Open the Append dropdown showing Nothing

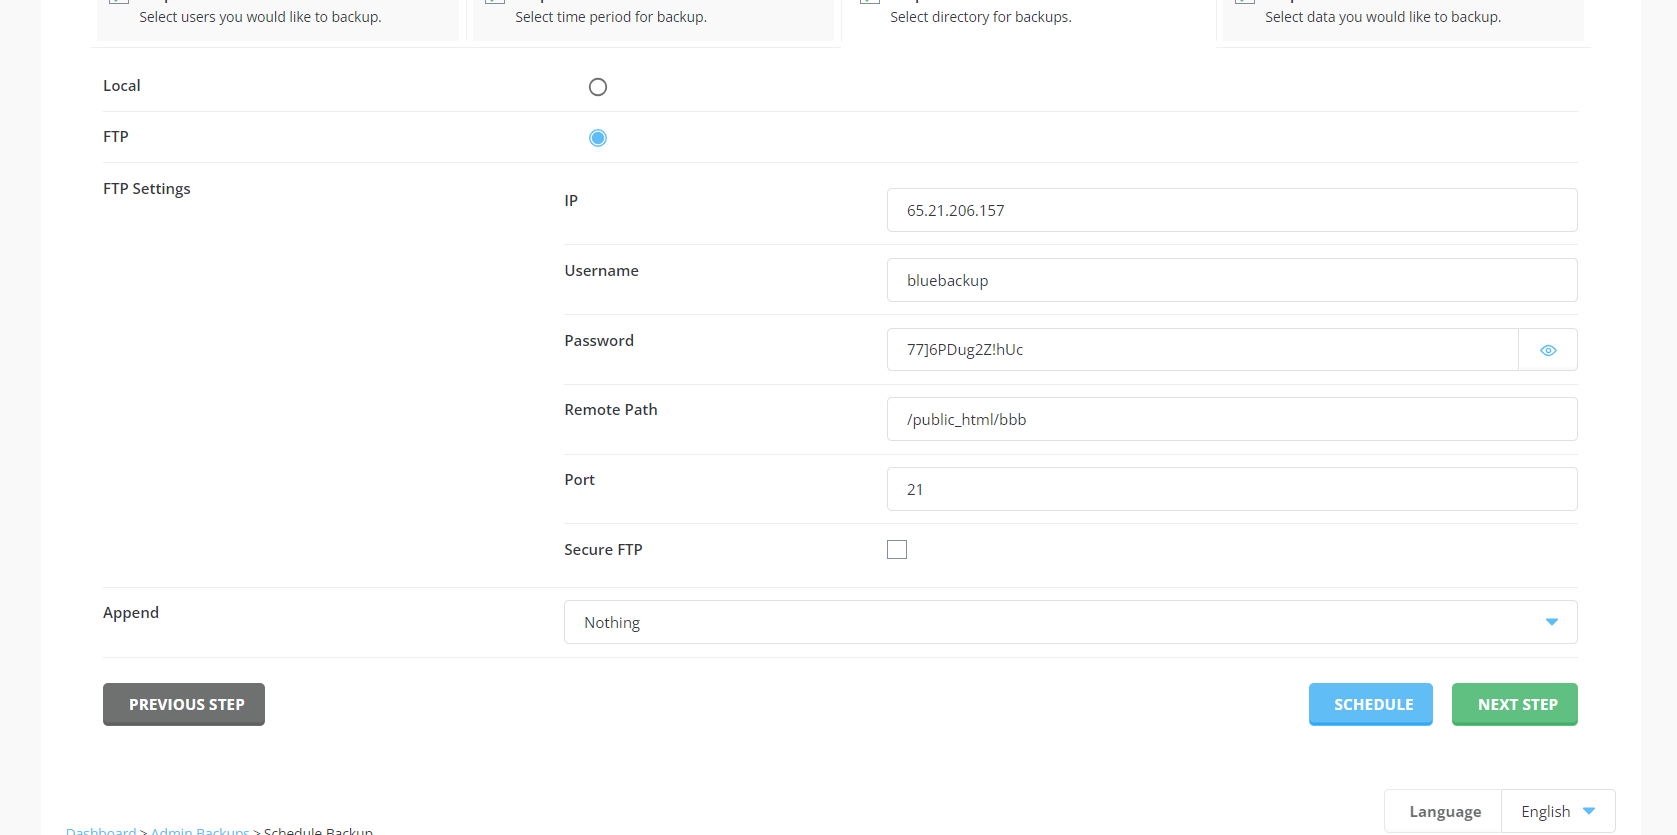tap(1069, 622)
